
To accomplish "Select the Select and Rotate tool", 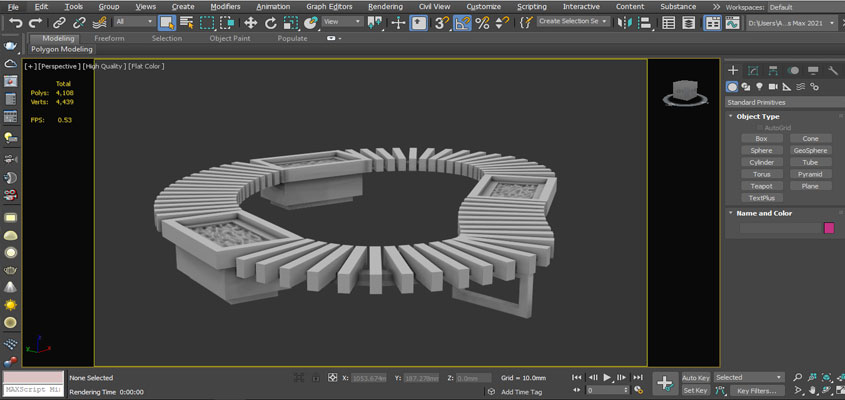I will pos(271,23).
